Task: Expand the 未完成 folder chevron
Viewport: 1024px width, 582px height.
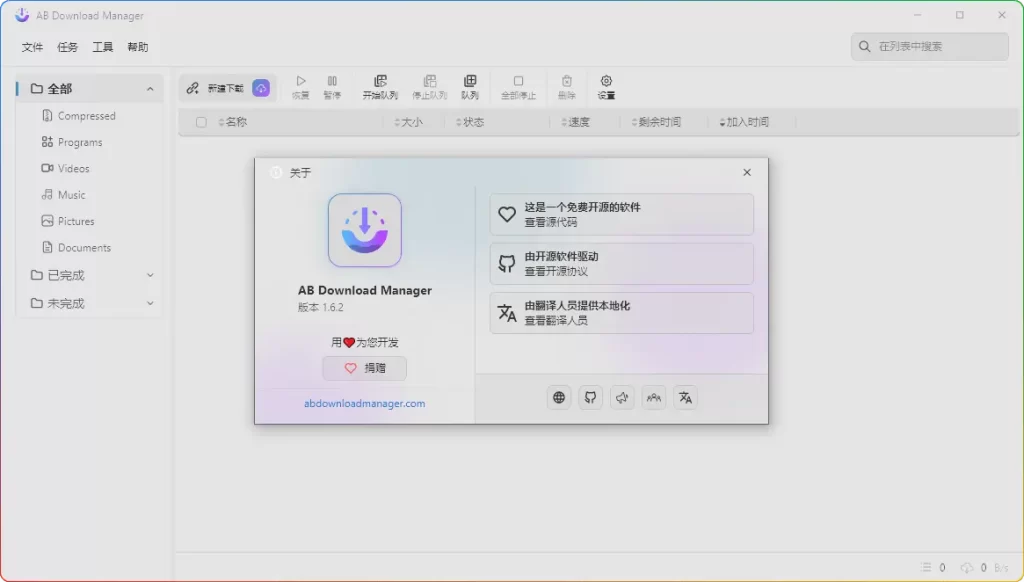Action: (x=150, y=304)
